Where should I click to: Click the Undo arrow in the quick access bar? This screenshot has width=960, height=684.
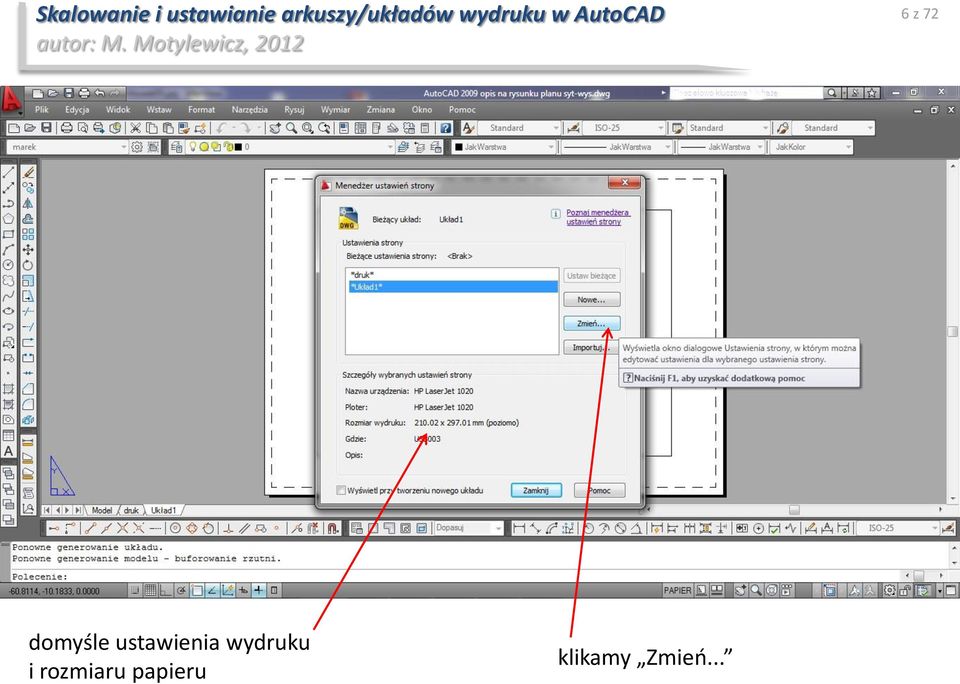99,93
